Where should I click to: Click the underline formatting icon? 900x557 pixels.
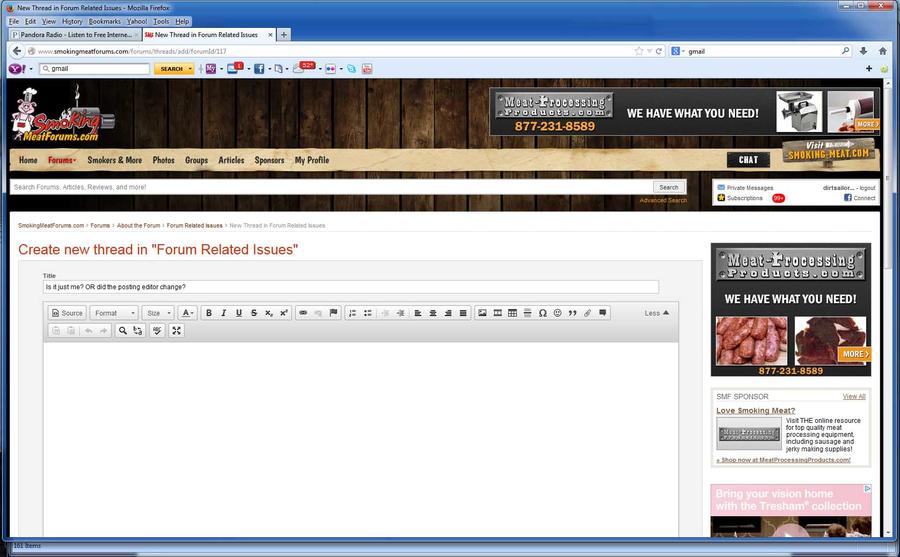click(238, 313)
